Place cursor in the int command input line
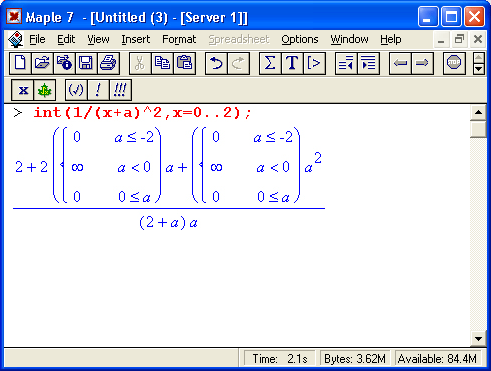The image size is (491, 371). click(142, 113)
